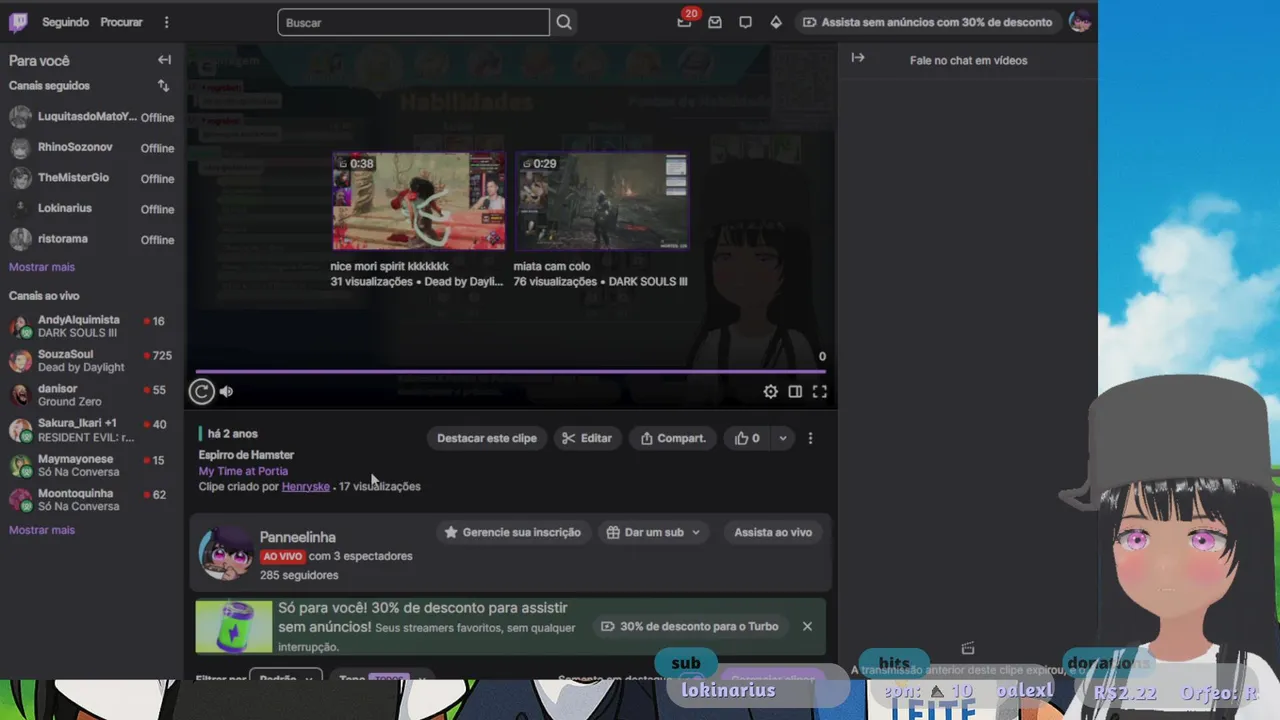Click Assista sem anúncios com 30% de desconto

click(x=927, y=22)
